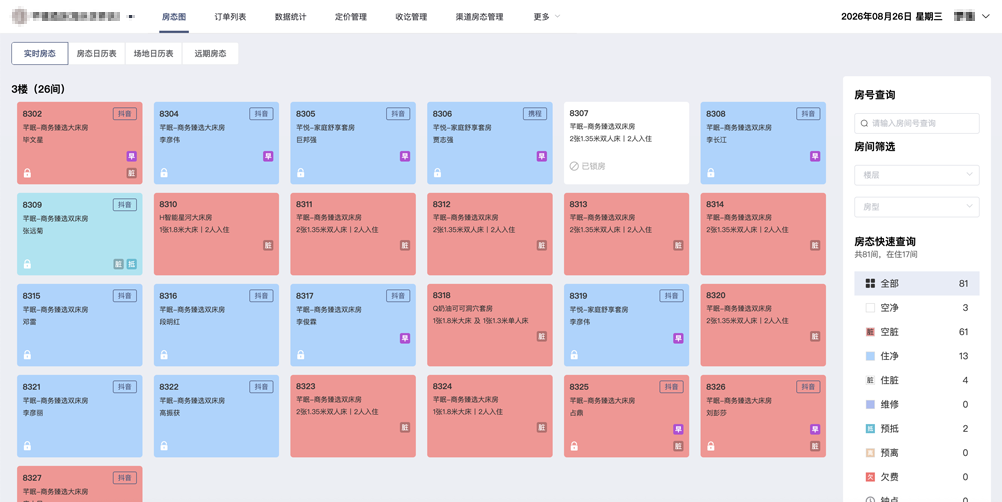
Task: Open the 房态图 tab
Action: 174,17
